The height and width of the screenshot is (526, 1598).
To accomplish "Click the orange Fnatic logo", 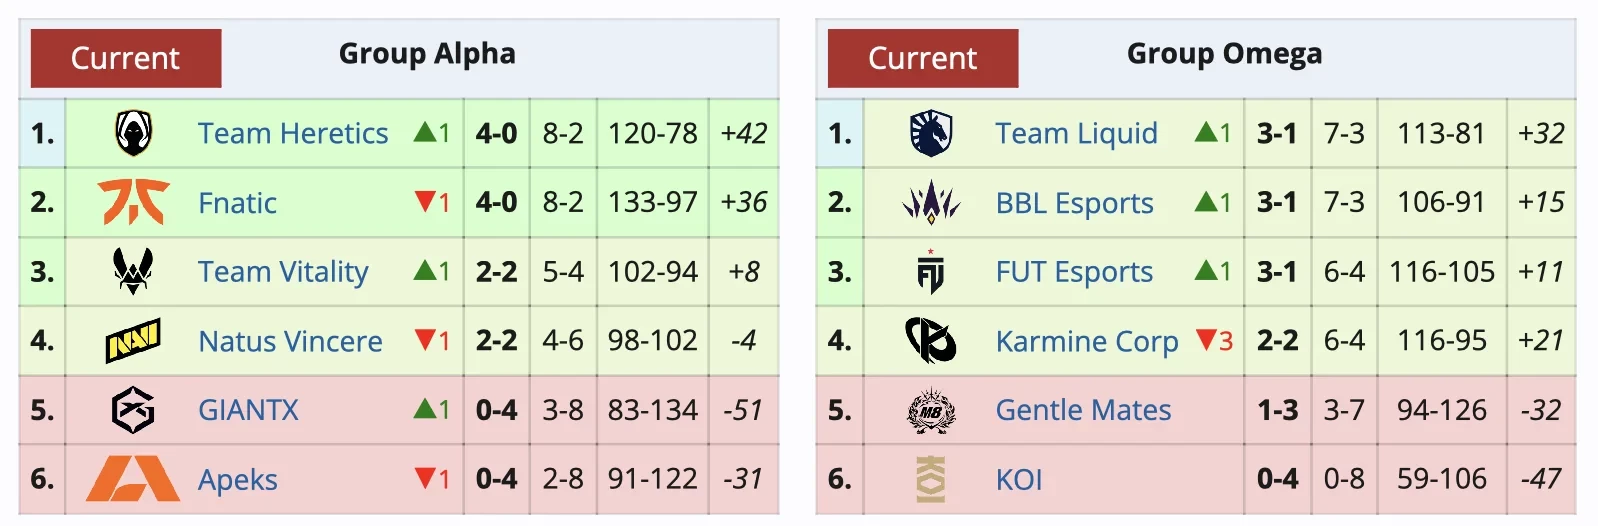I will (x=133, y=202).
